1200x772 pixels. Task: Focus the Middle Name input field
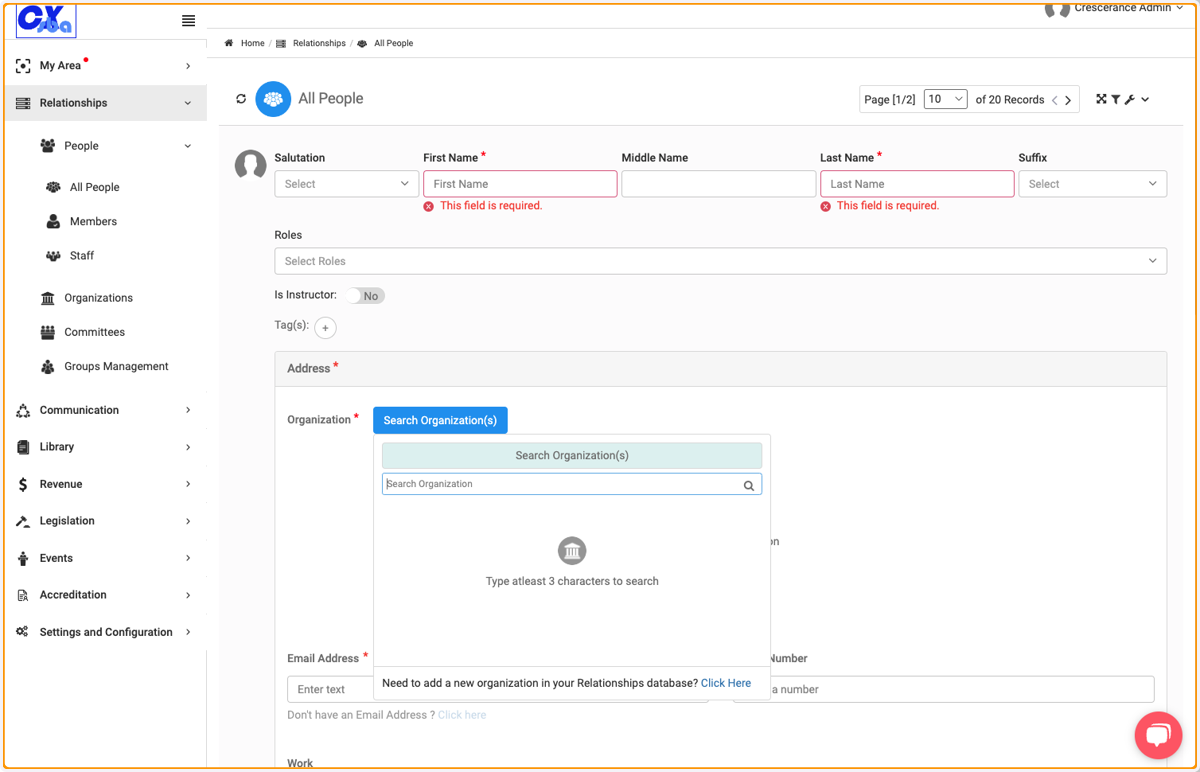[x=718, y=184]
